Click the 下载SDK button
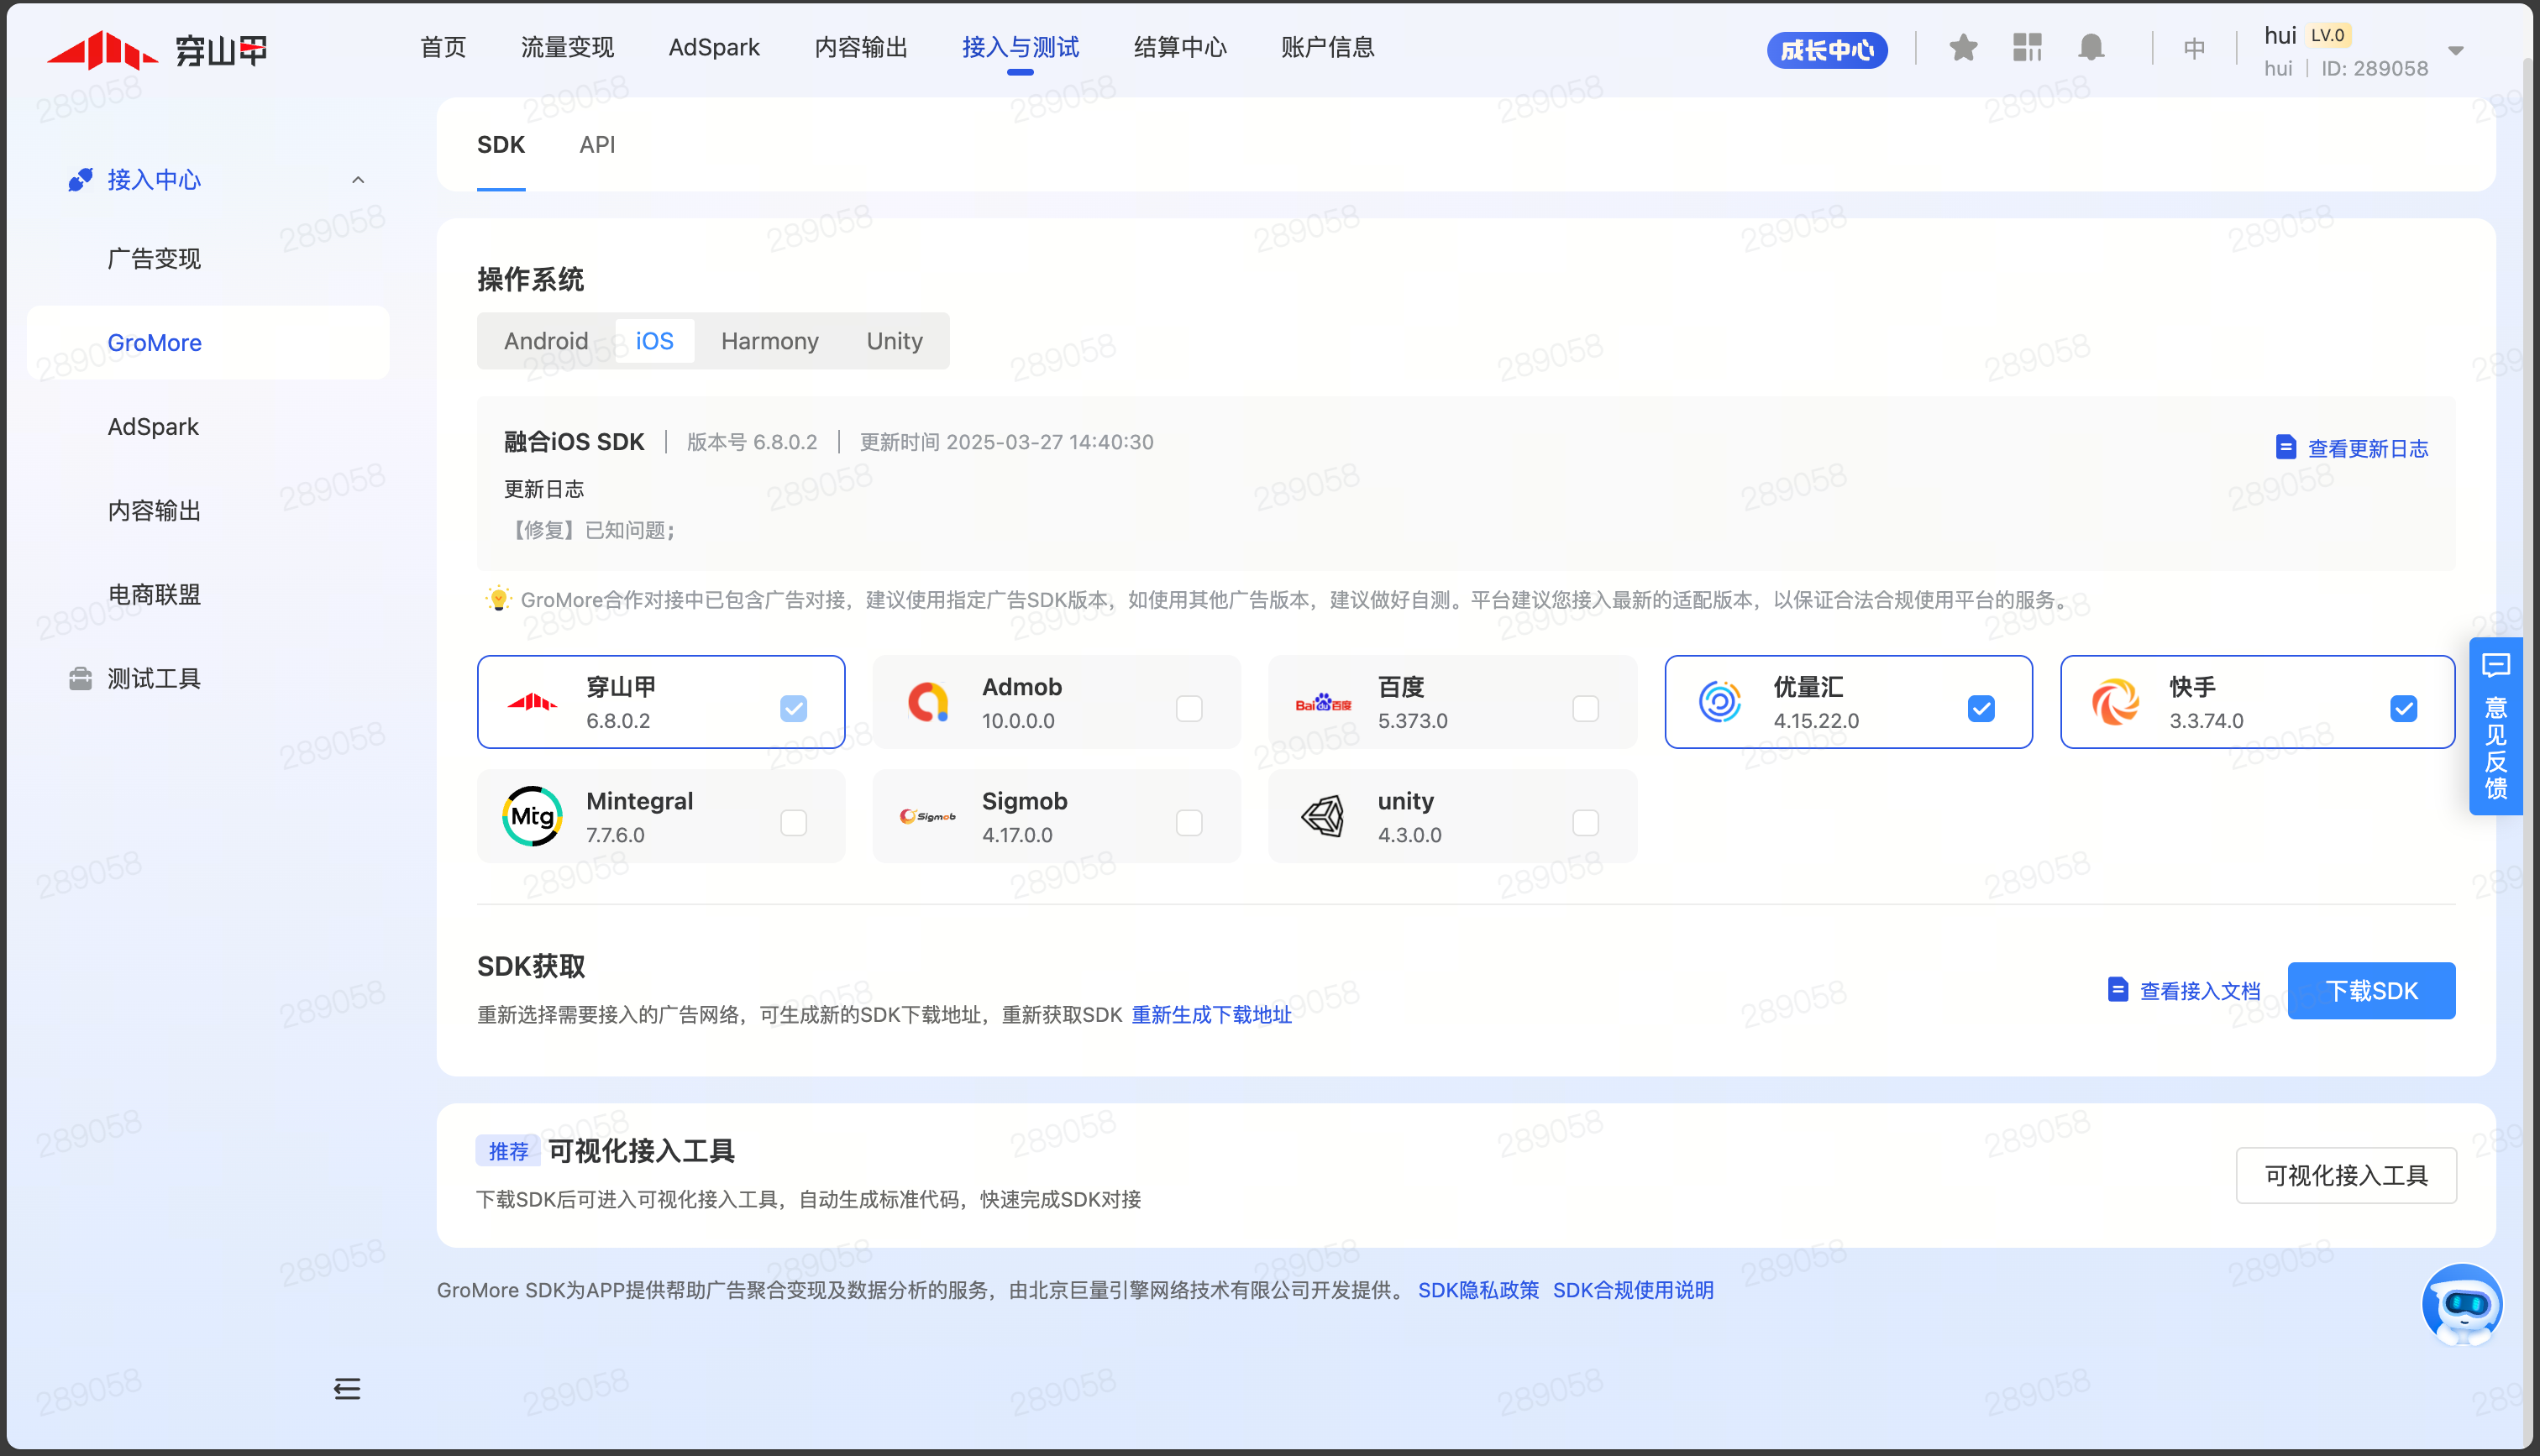Screen dimensions: 2540x1456 [2371, 990]
